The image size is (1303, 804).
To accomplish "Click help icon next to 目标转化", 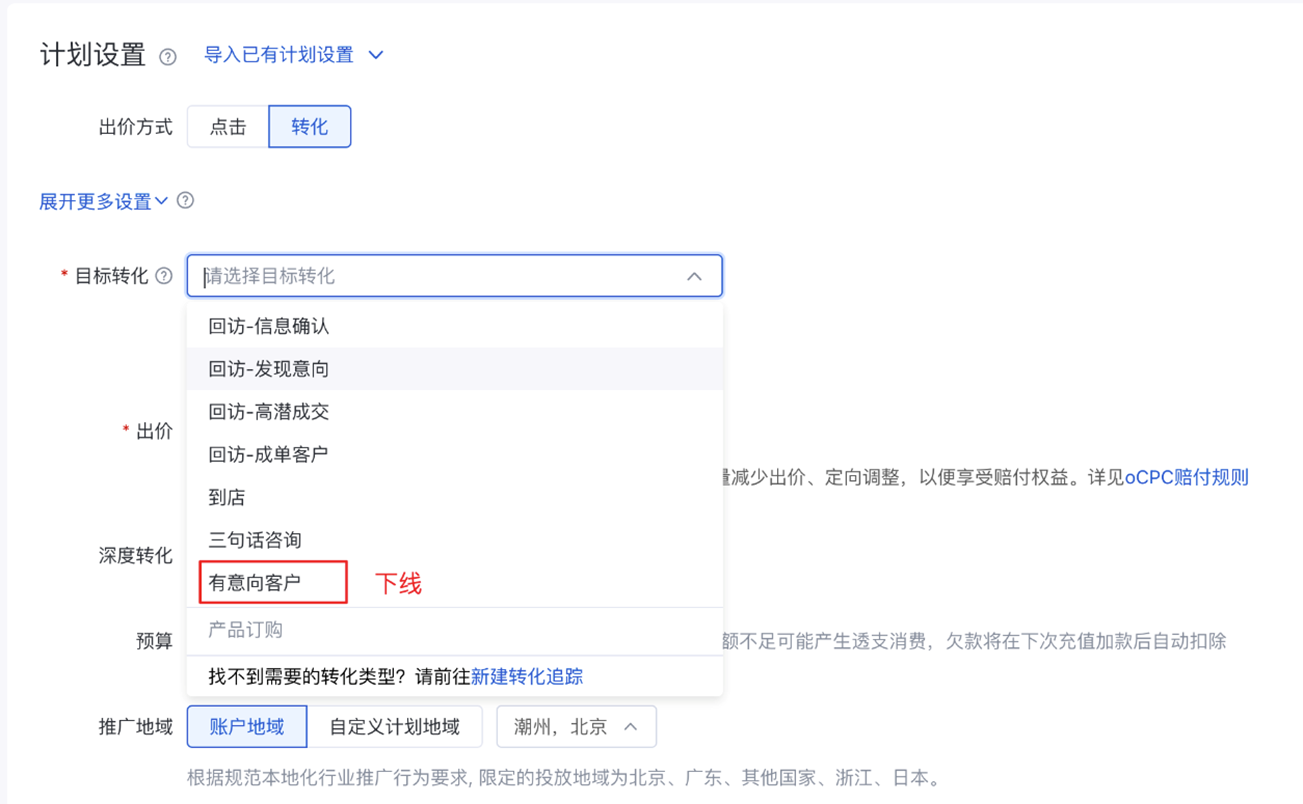I will (x=164, y=276).
